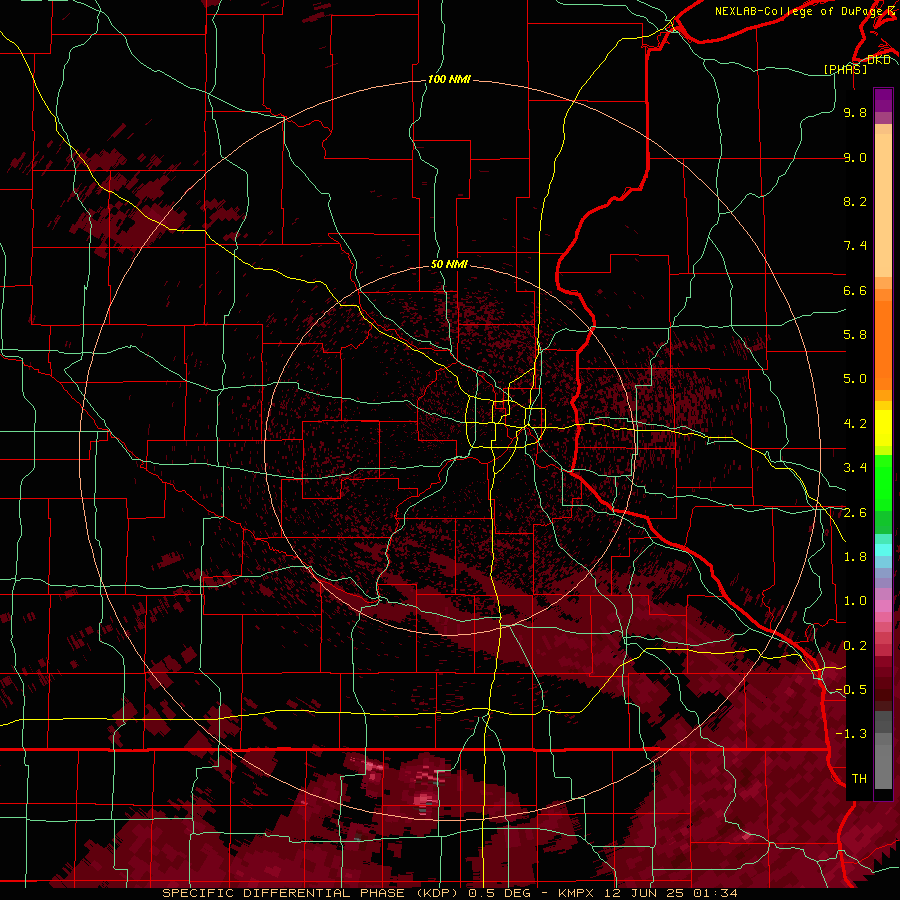The image size is (900, 900).
Task: Click the 1.0 value on the scale
Action: coord(855,601)
